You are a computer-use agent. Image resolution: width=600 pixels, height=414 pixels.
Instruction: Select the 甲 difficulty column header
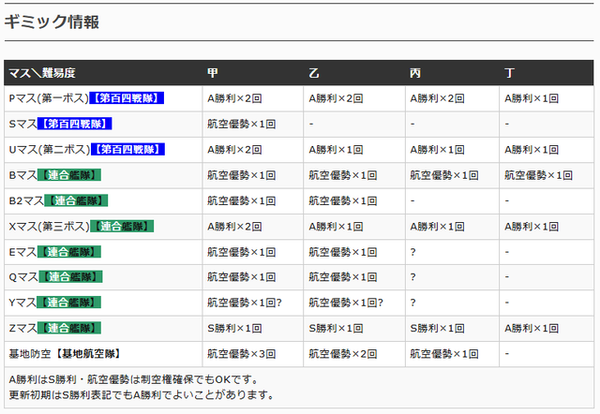[x=213, y=73]
